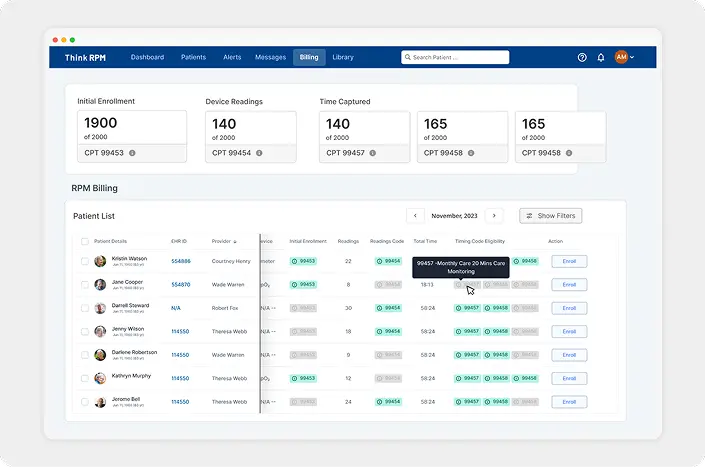Click info icon next to CPT 99453
This screenshot has width=705, height=467.
tap(132, 153)
